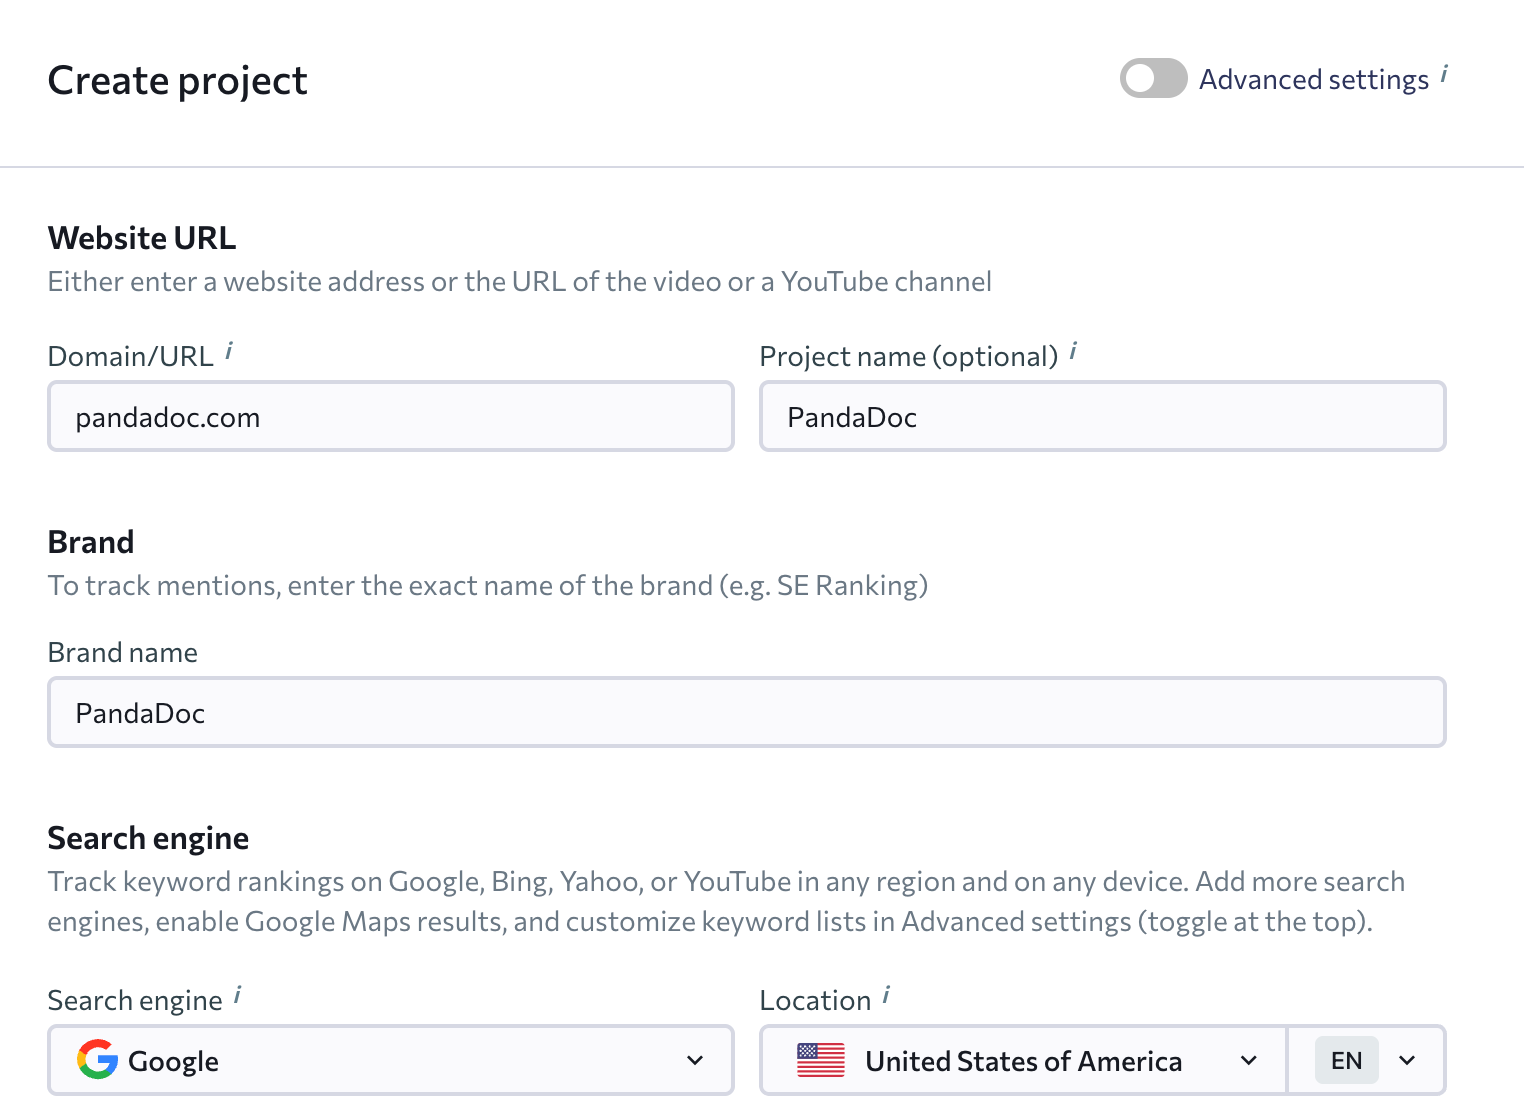Focus the Domain/URL input with pandadoc.com
The width and height of the screenshot is (1524, 1120).
pos(391,416)
